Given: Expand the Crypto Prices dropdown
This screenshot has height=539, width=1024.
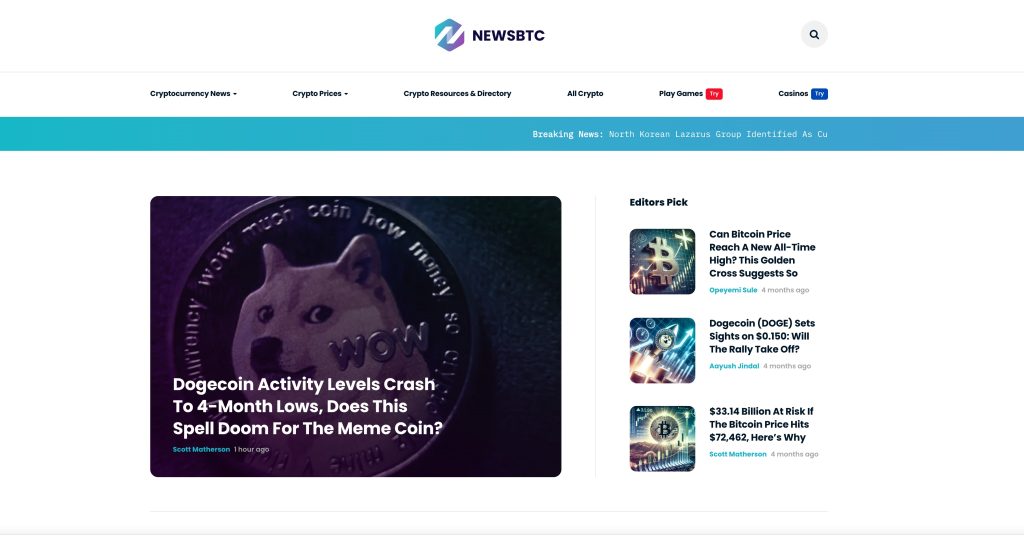Looking at the screenshot, I should [x=320, y=93].
